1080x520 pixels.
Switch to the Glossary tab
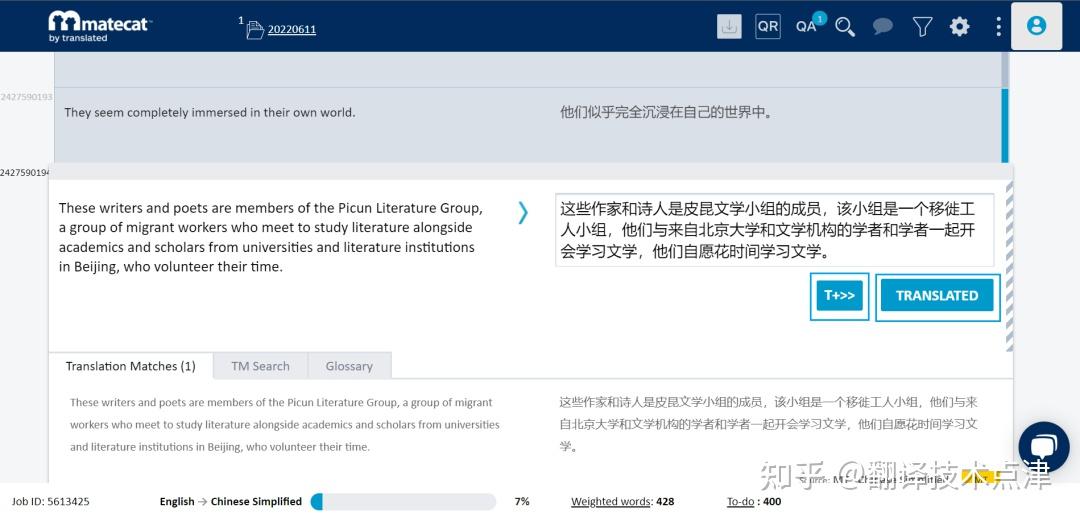click(x=349, y=366)
